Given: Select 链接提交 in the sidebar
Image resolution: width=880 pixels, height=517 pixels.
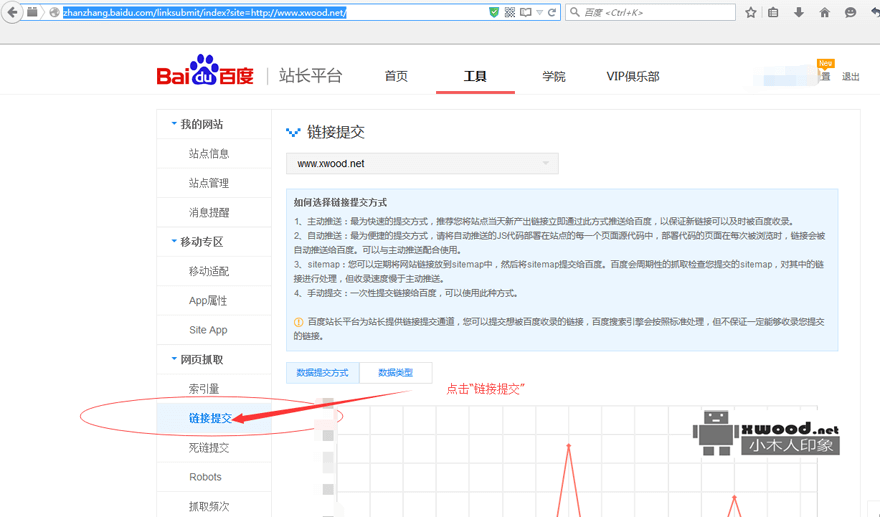Looking at the screenshot, I should pyautogui.click(x=210, y=418).
